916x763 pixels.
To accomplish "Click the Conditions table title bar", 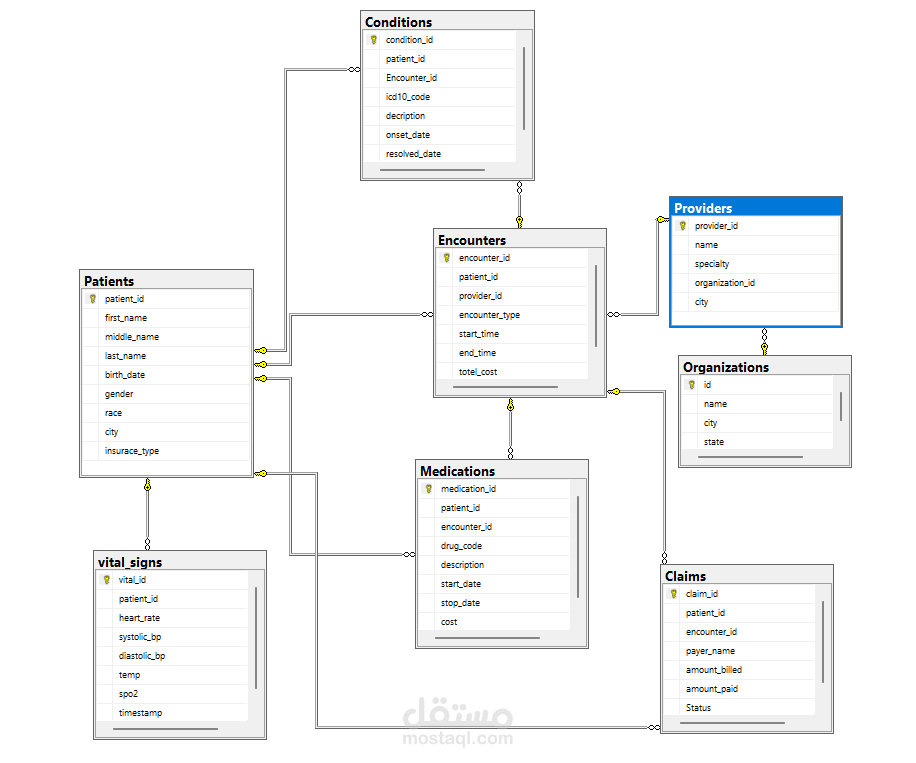I will (x=447, y=21).
